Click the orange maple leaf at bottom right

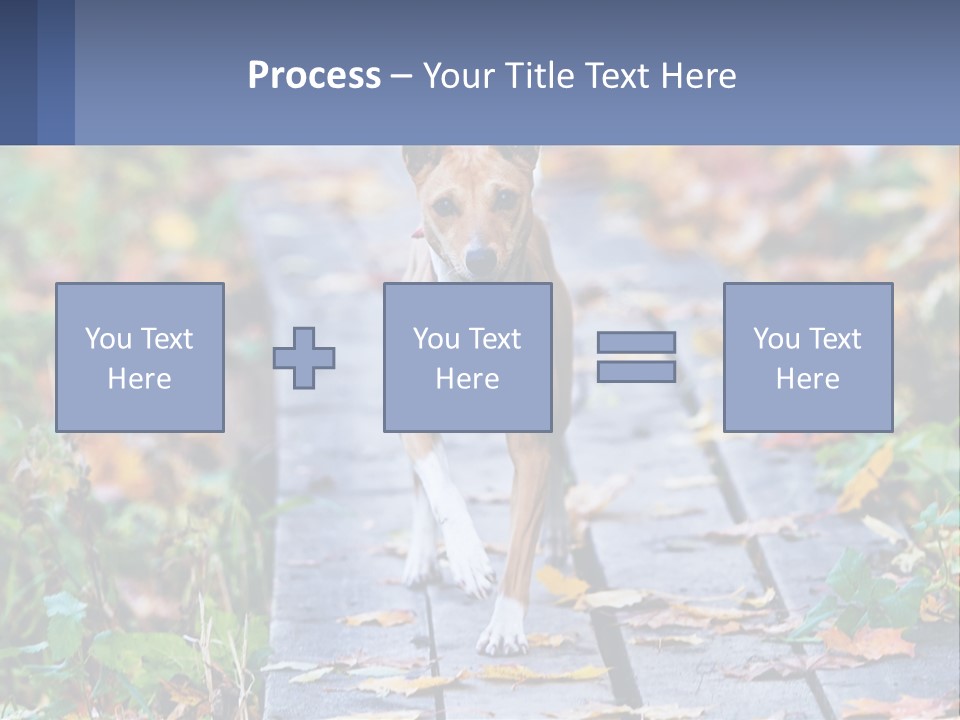point(868,644)
